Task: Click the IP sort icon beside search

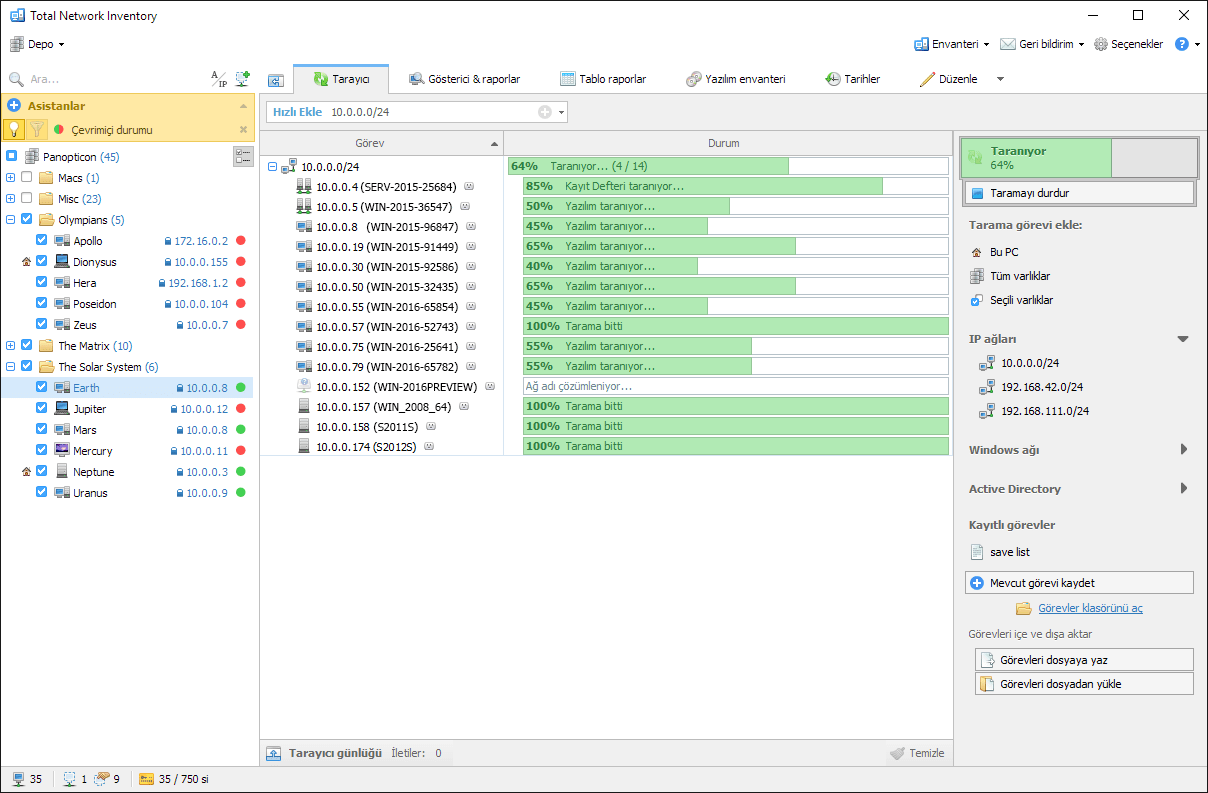Action: 218,79
